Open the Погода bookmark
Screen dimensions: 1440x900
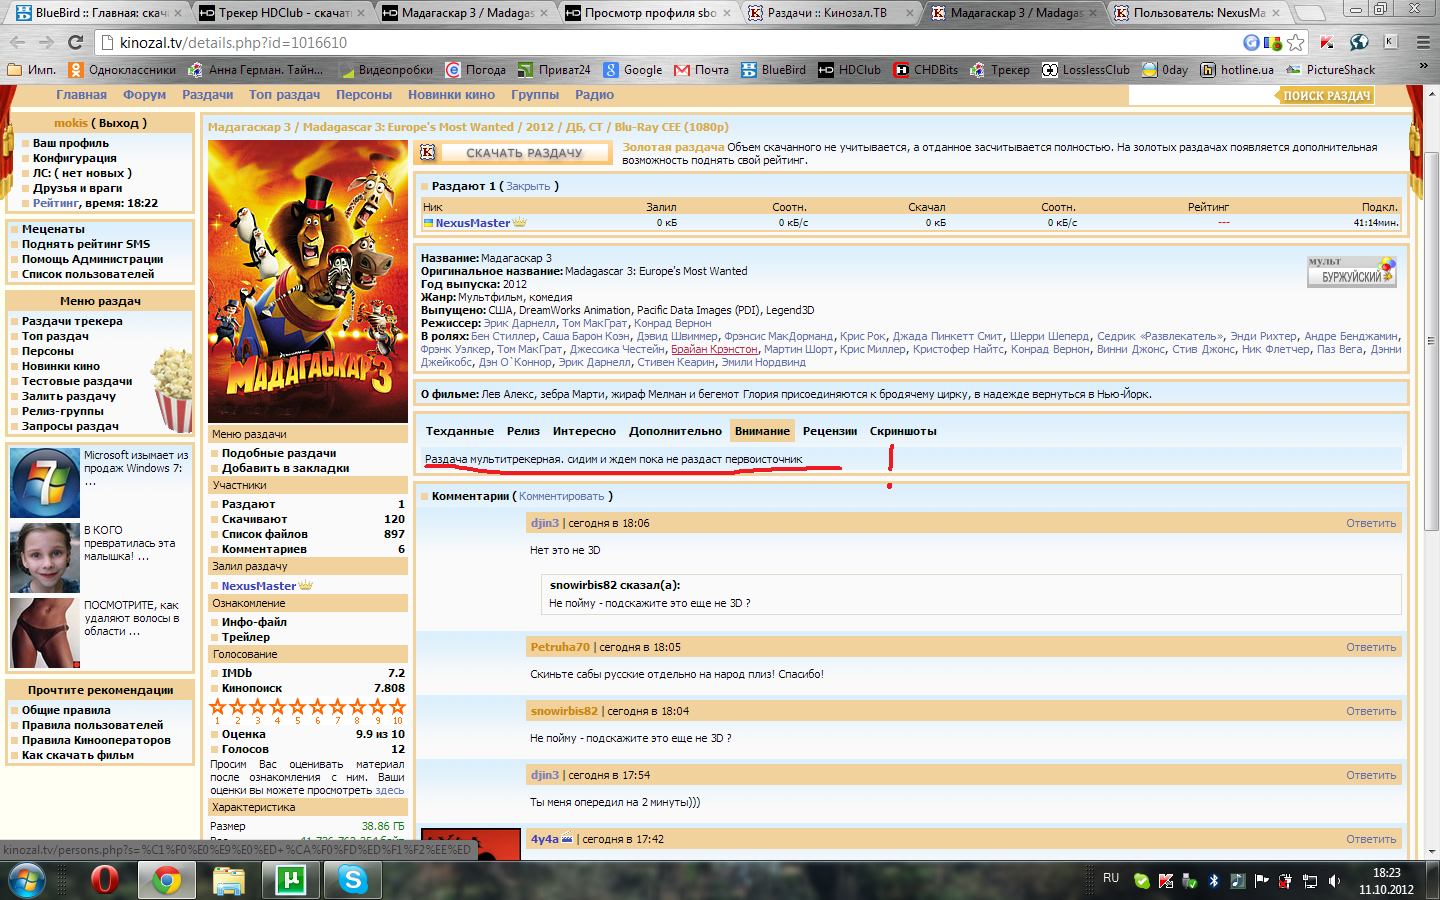[476, 70]
